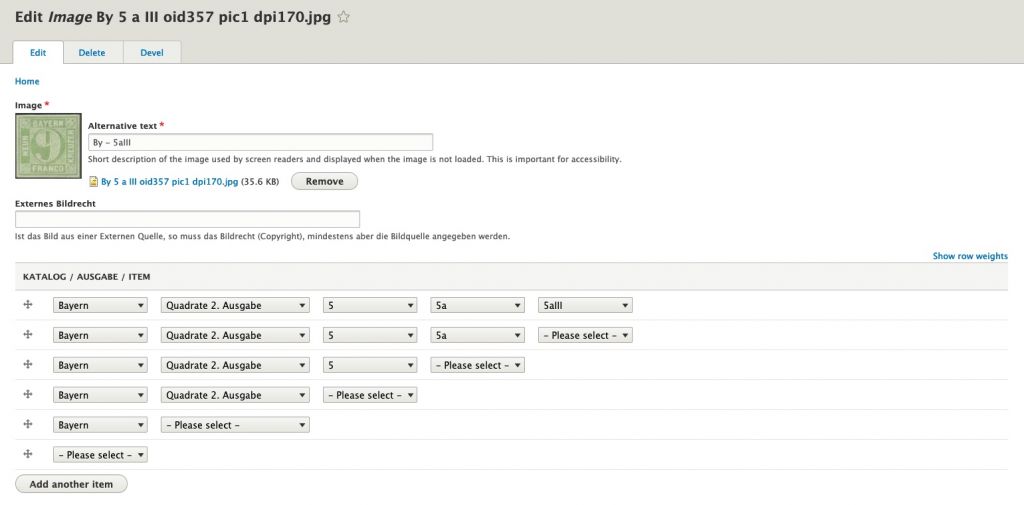
Task: Click the green Bayern stamp thumbnail
Action: [48, 146]
